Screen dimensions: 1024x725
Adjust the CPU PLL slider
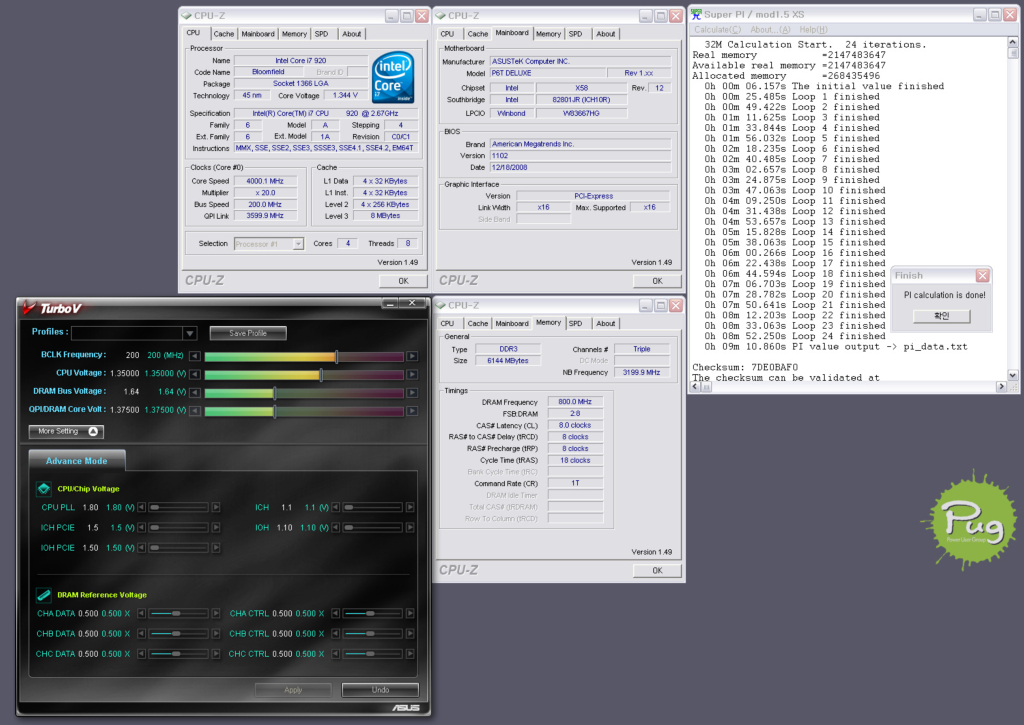tap(155, 508)
